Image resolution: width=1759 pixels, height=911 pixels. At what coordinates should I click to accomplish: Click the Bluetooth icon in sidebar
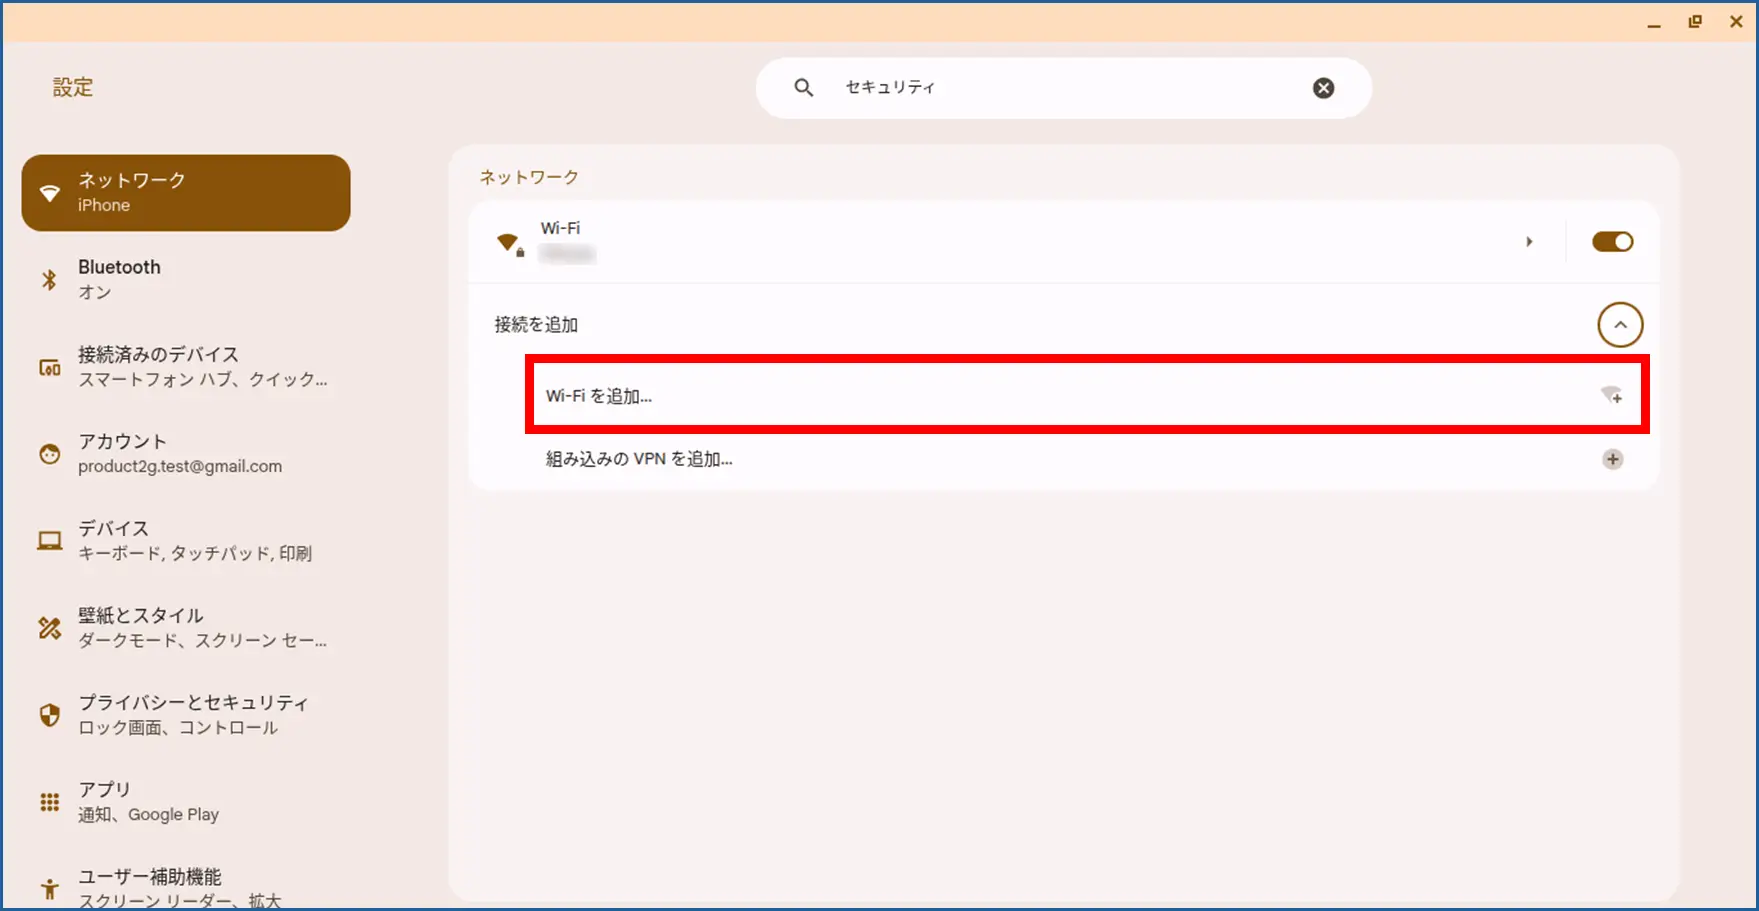pyautogui.click(x=49, y=280)
